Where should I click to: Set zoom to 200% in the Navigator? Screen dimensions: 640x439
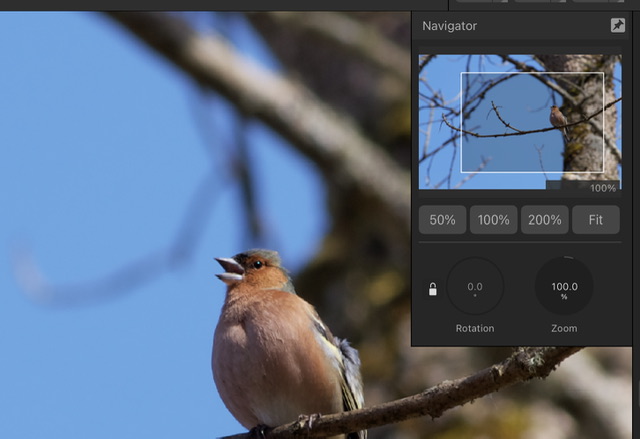[544, 220]
